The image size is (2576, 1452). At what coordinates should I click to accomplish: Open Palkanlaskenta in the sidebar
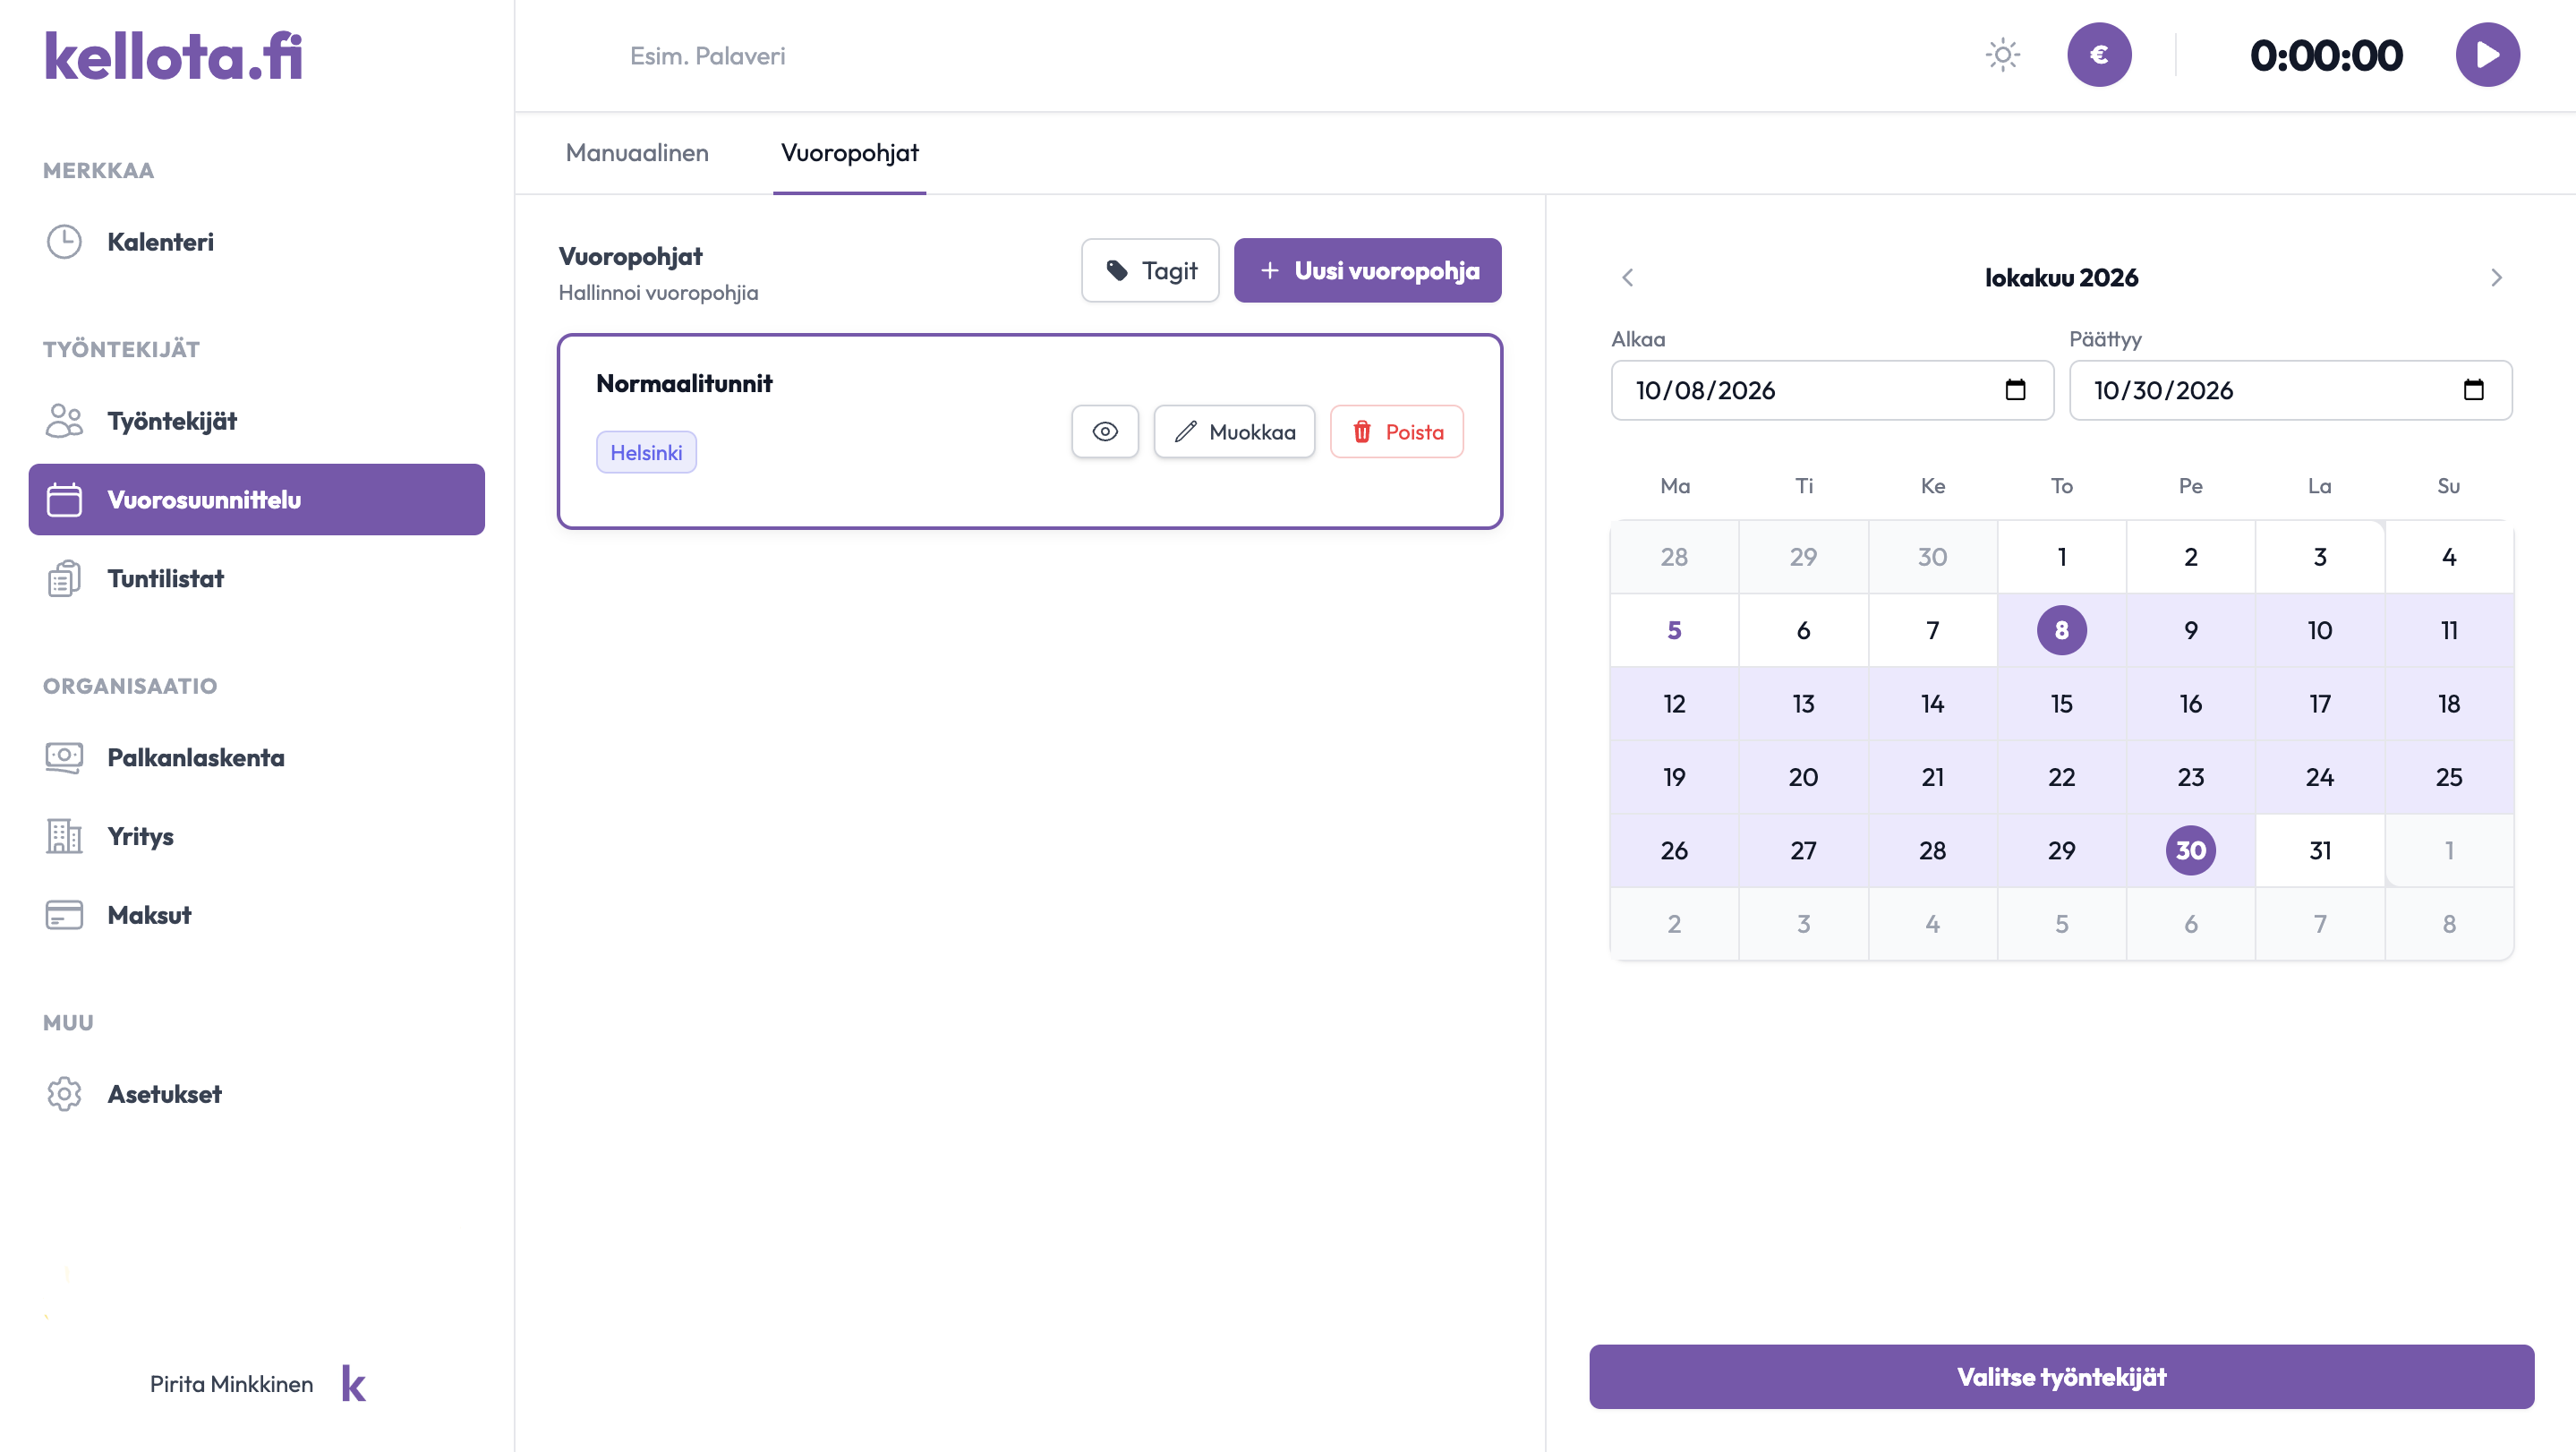point(257,757)
